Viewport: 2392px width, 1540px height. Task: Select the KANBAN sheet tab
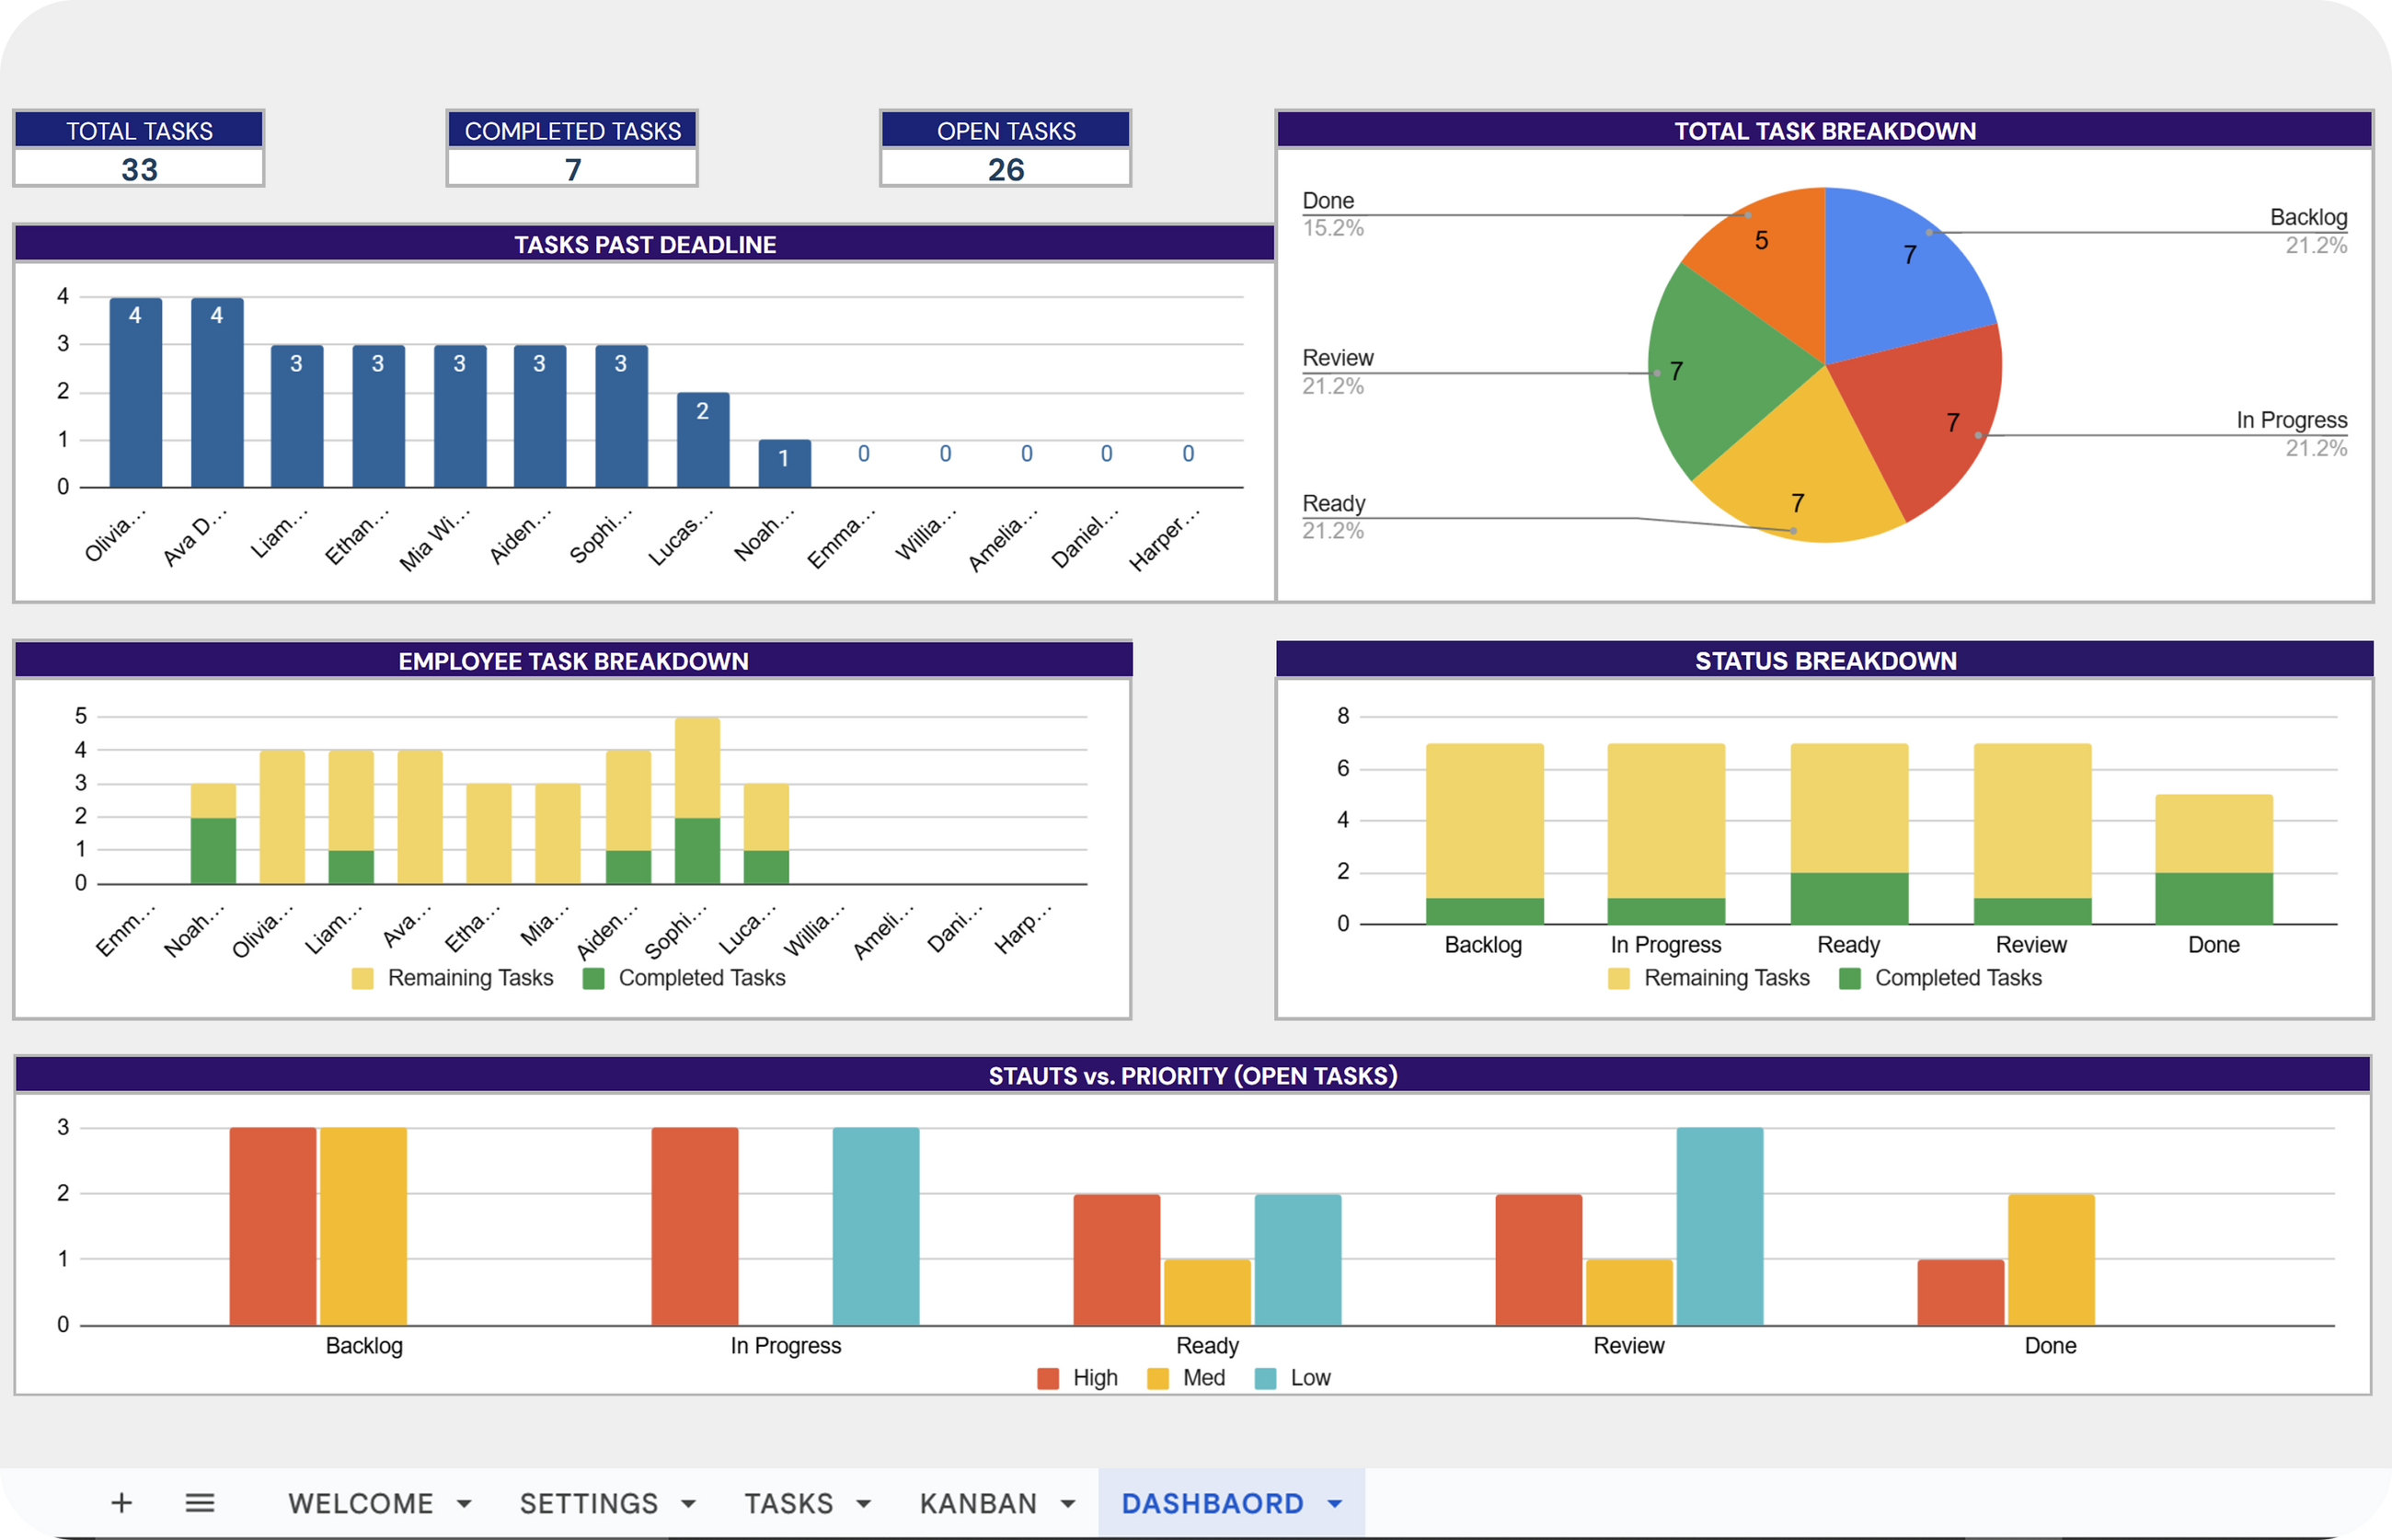point(978,1503)
